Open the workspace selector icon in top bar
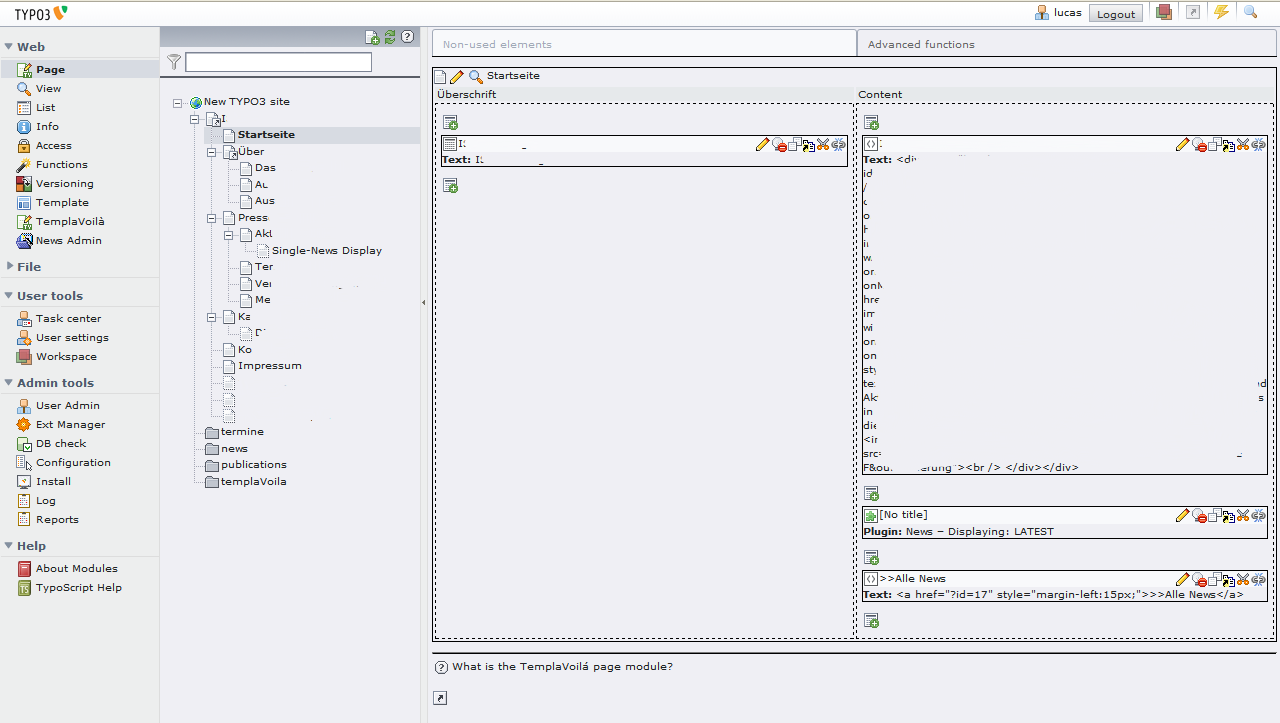Viewport: 1280px width, 723px height. pos(1163,12)
